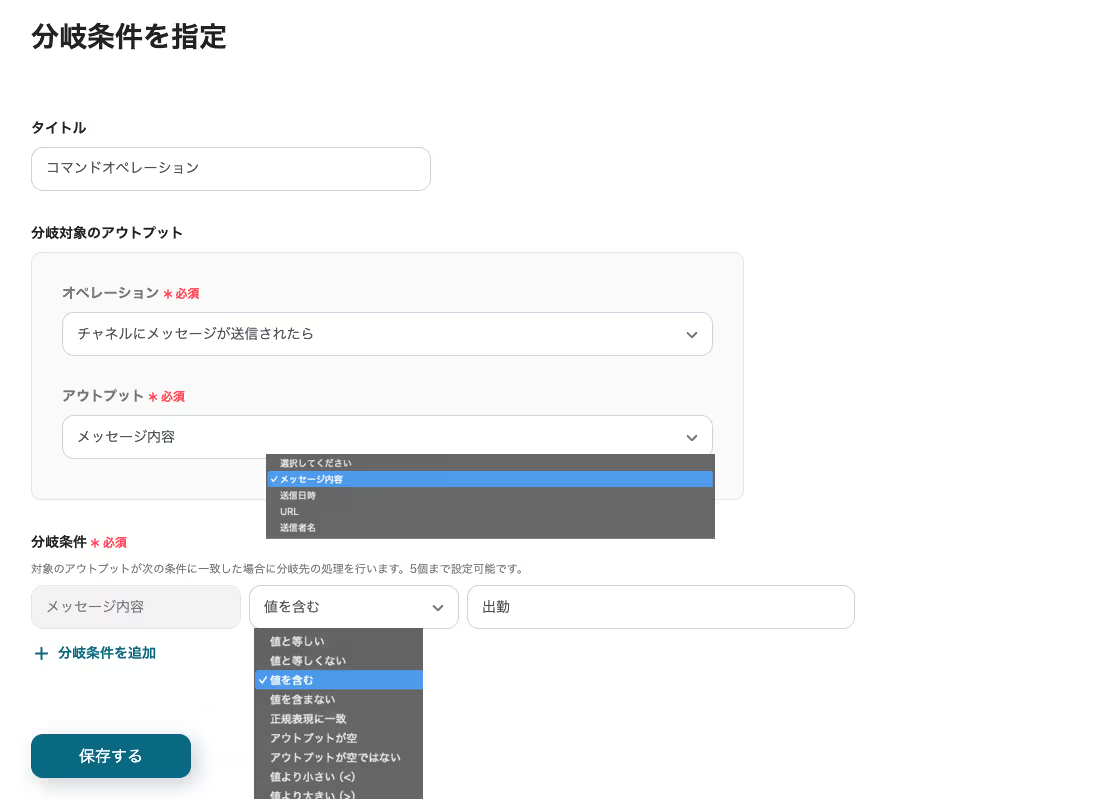Choose 値と等しい from condition list
This screenshot has width=1100, height=799.
coord(296,641)
